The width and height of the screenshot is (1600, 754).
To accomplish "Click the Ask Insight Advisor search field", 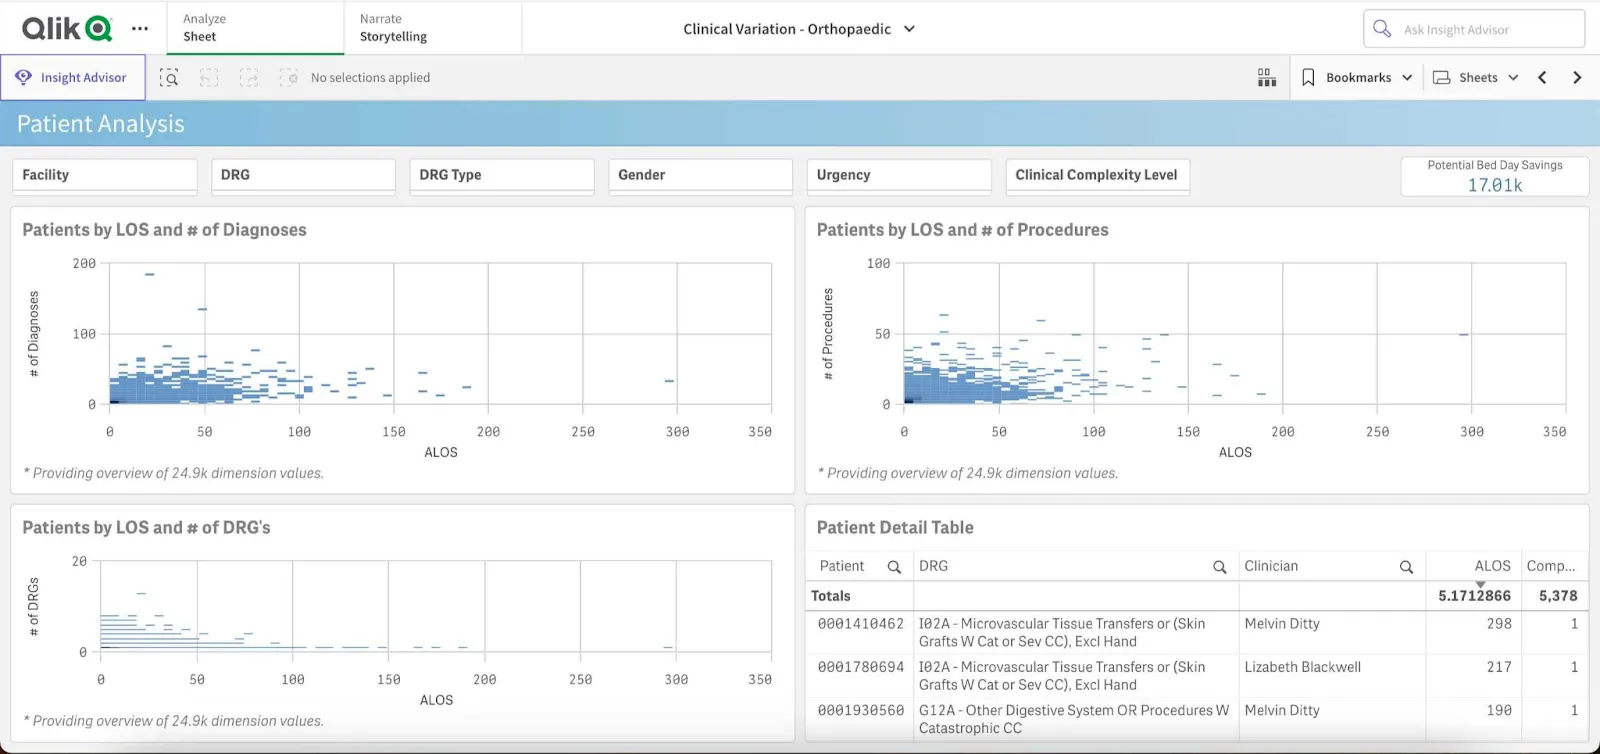I will click(x=1474, y=29).
